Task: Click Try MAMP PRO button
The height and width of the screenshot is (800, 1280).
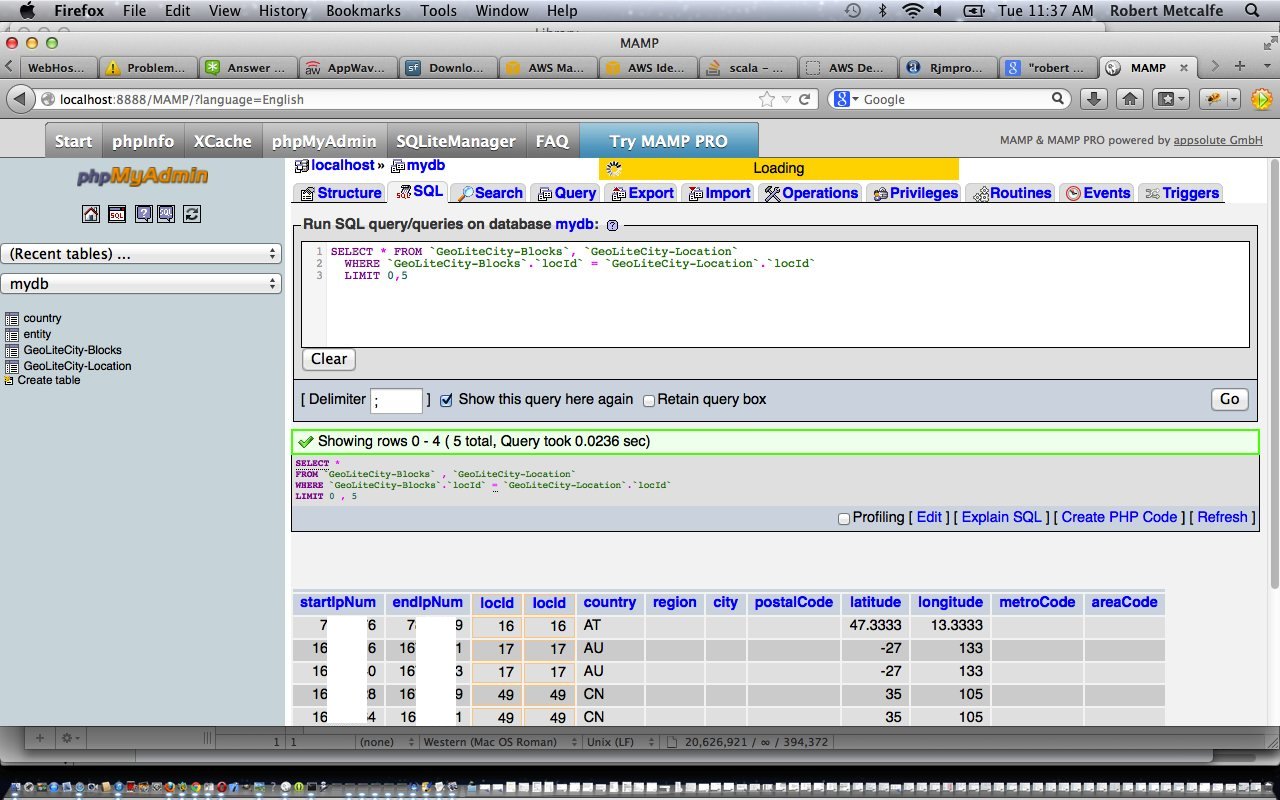Action: pos(668,141)
